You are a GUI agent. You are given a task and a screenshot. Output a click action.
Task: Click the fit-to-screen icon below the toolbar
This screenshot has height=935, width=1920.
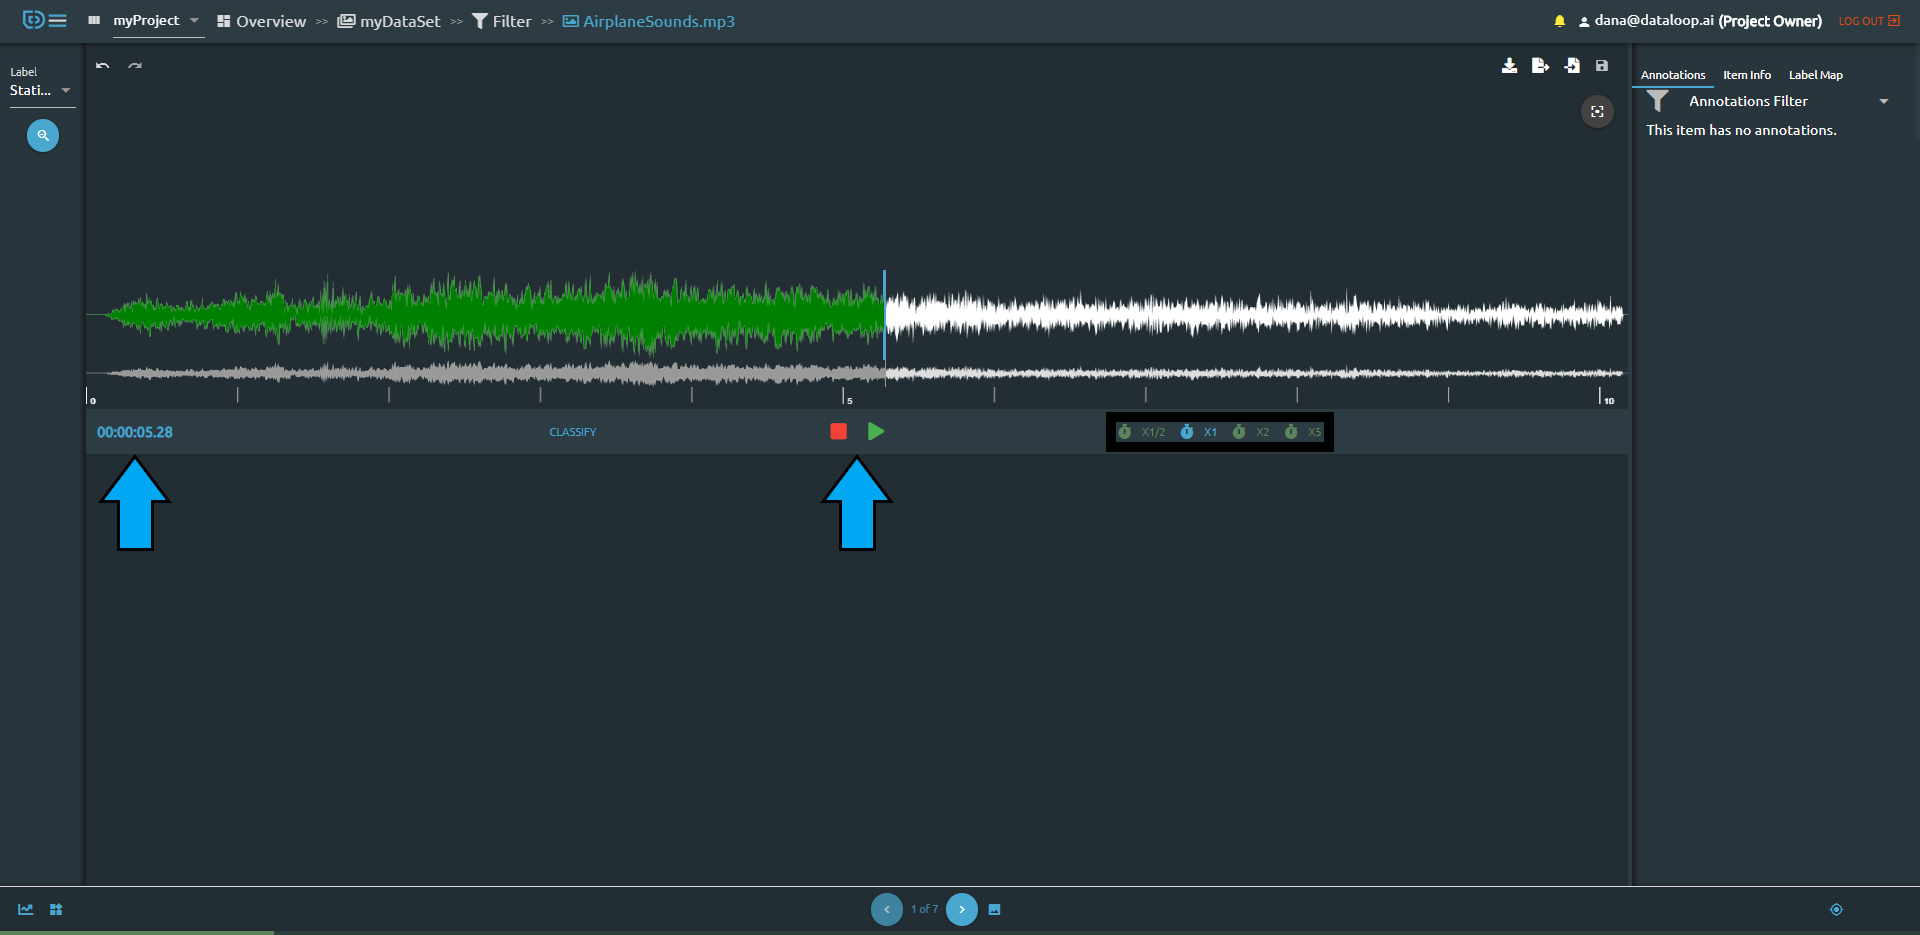tap(1597, 111)
